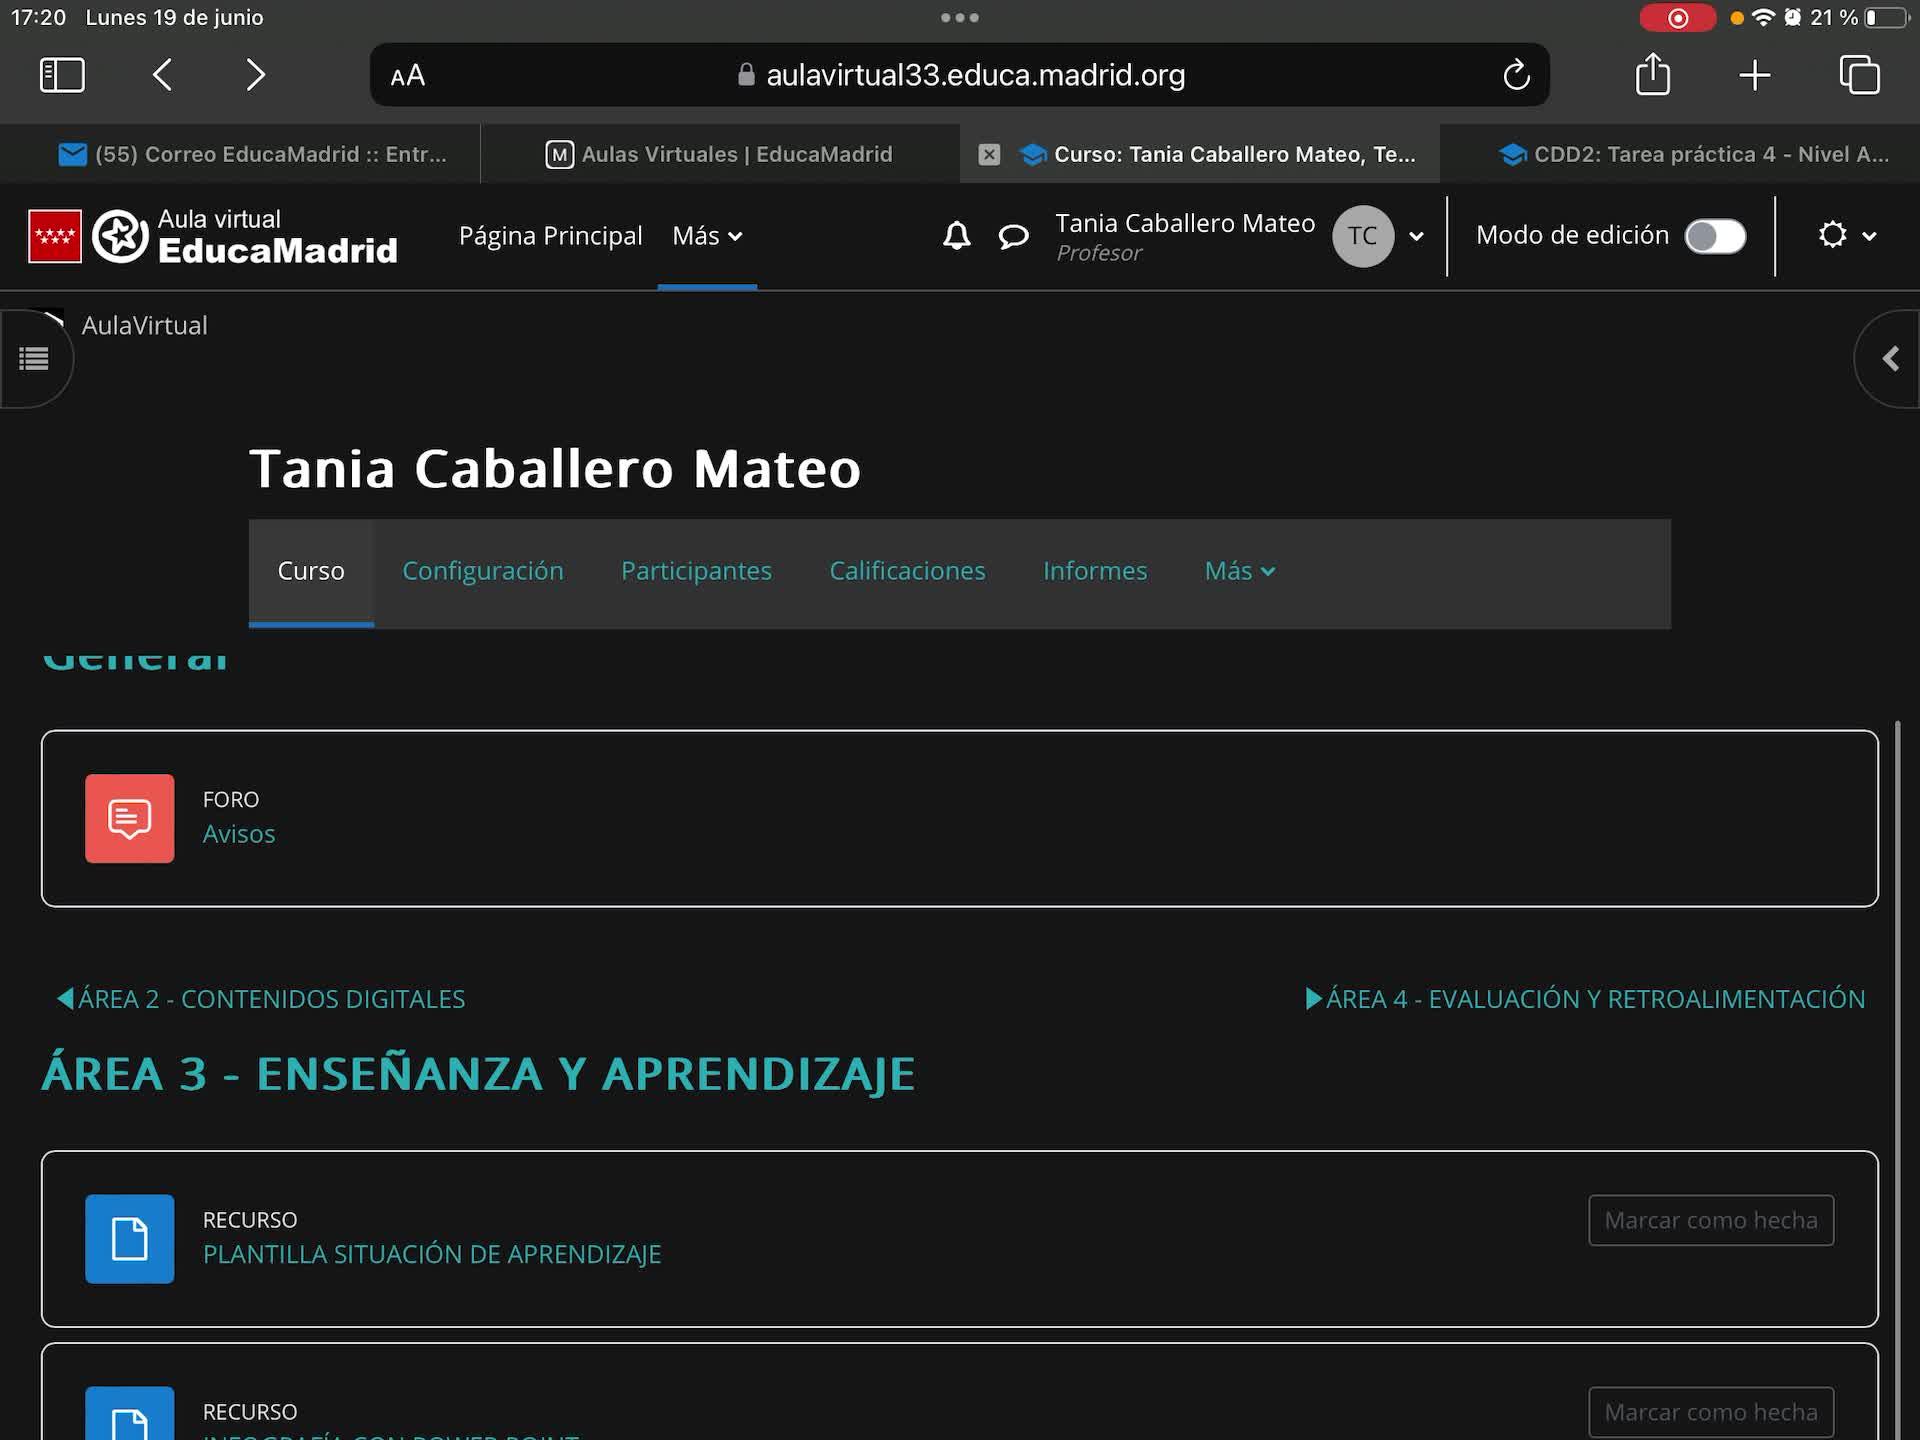The height and width of the screenshot is (1440, 1920).
Task: Go to ÁREA 4 - Evaluación y Retroalimentación
Action: pos(1585,999)
